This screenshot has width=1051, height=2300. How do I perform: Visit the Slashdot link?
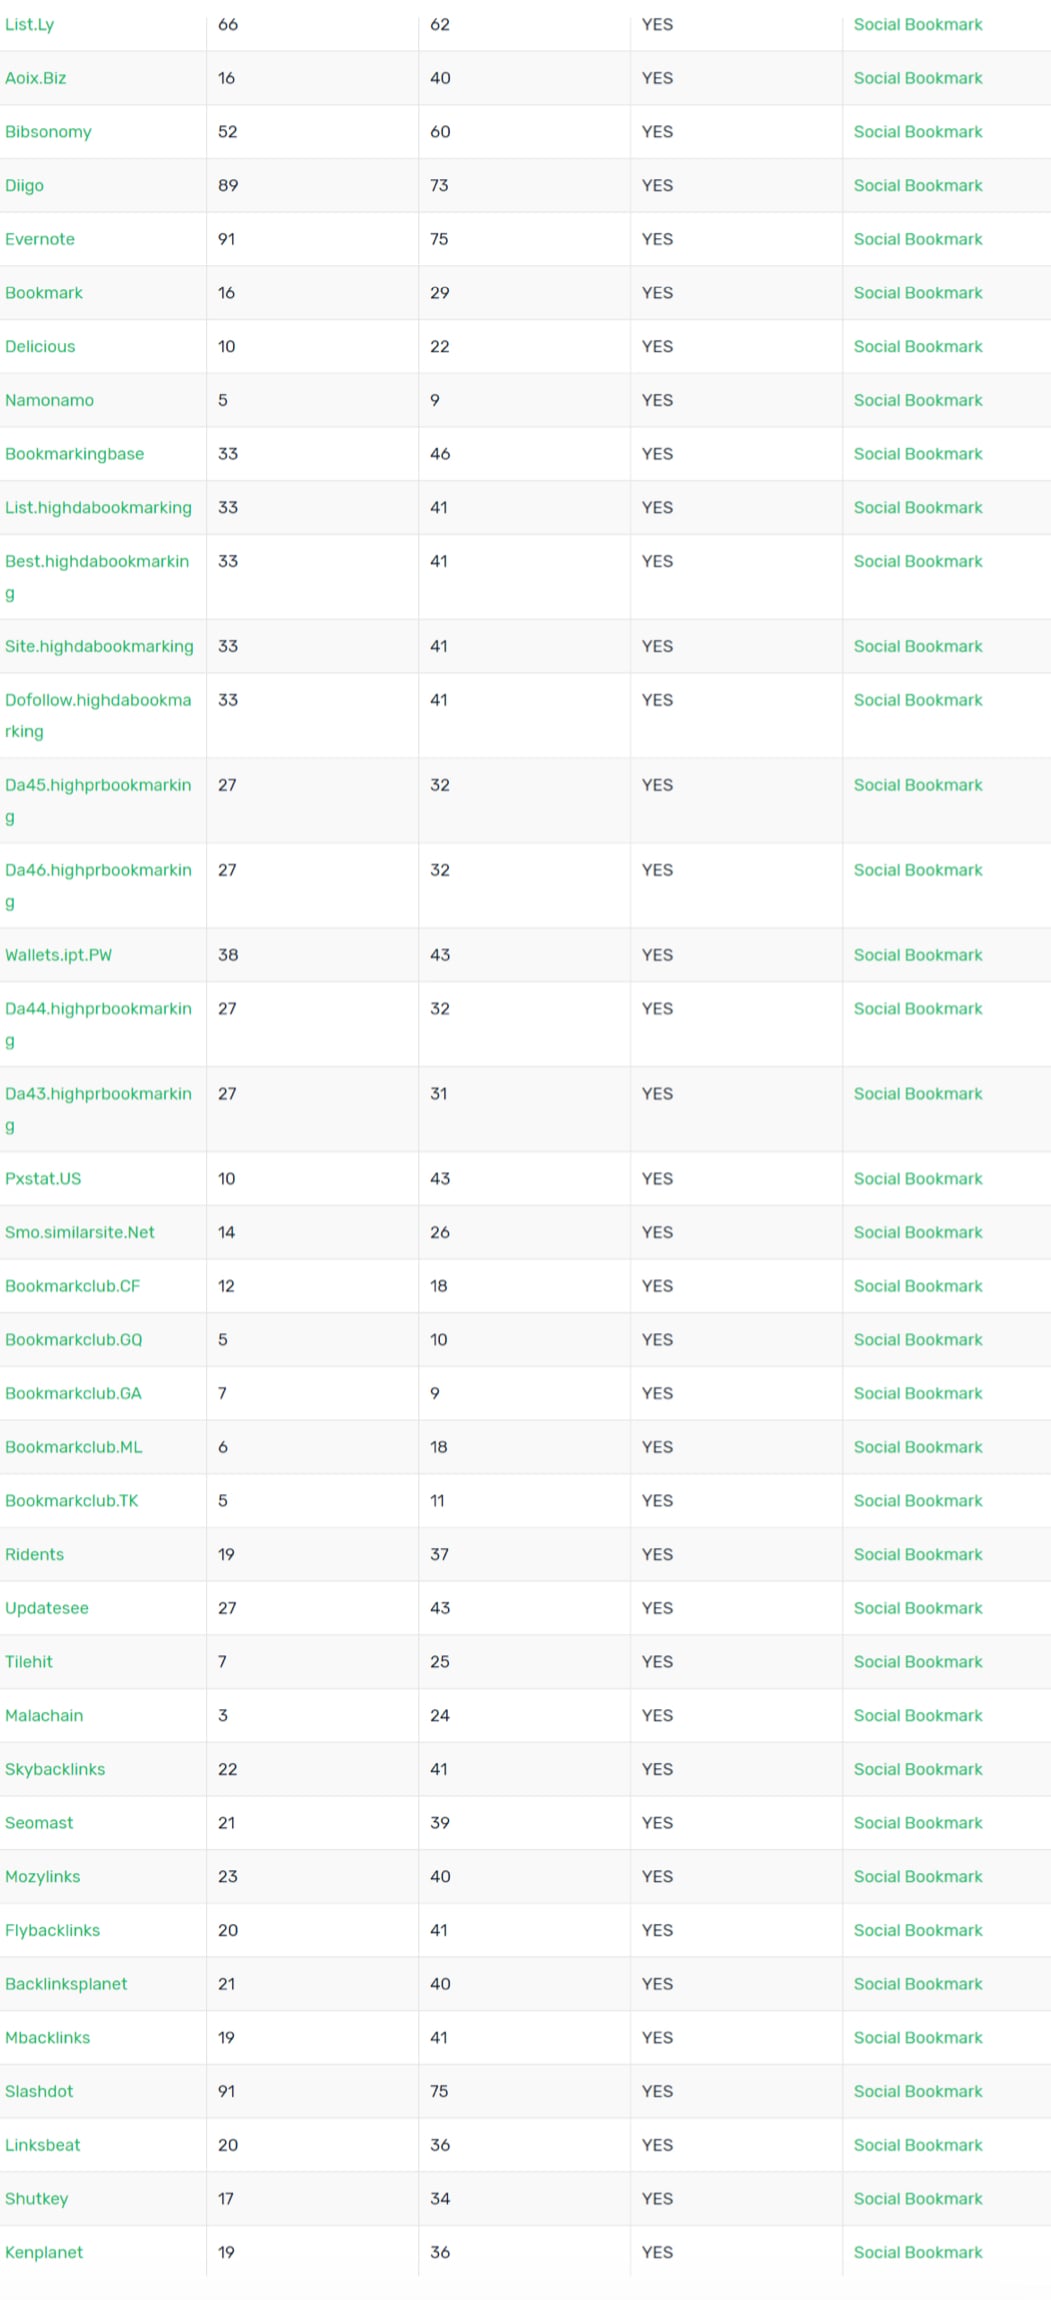click(x=39, y=2091)
